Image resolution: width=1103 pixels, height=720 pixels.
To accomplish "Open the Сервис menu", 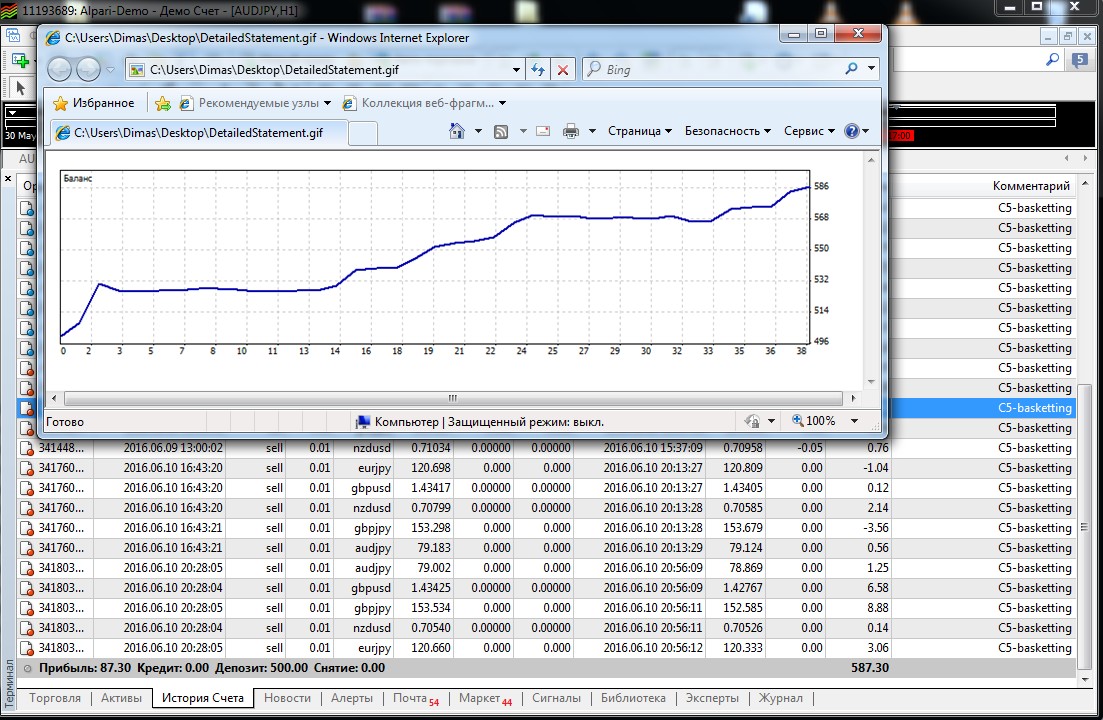I will (x=810, y=131).
